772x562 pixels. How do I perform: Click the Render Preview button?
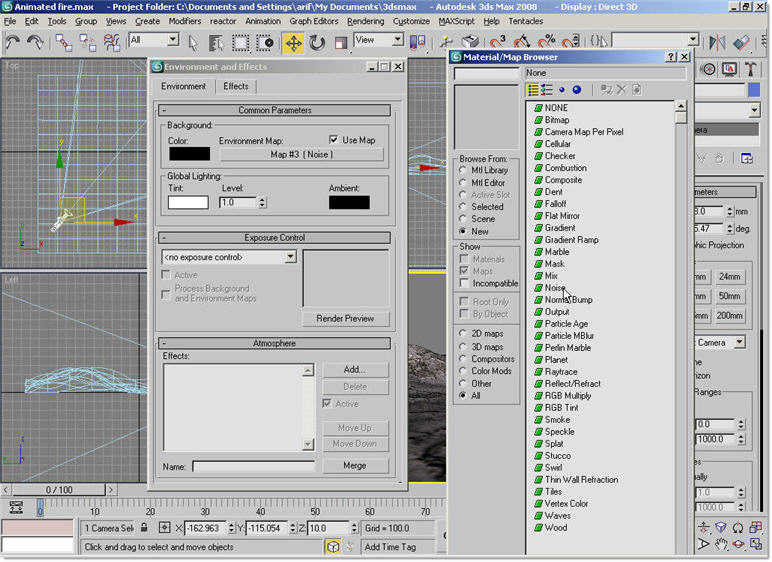point(345,319)
